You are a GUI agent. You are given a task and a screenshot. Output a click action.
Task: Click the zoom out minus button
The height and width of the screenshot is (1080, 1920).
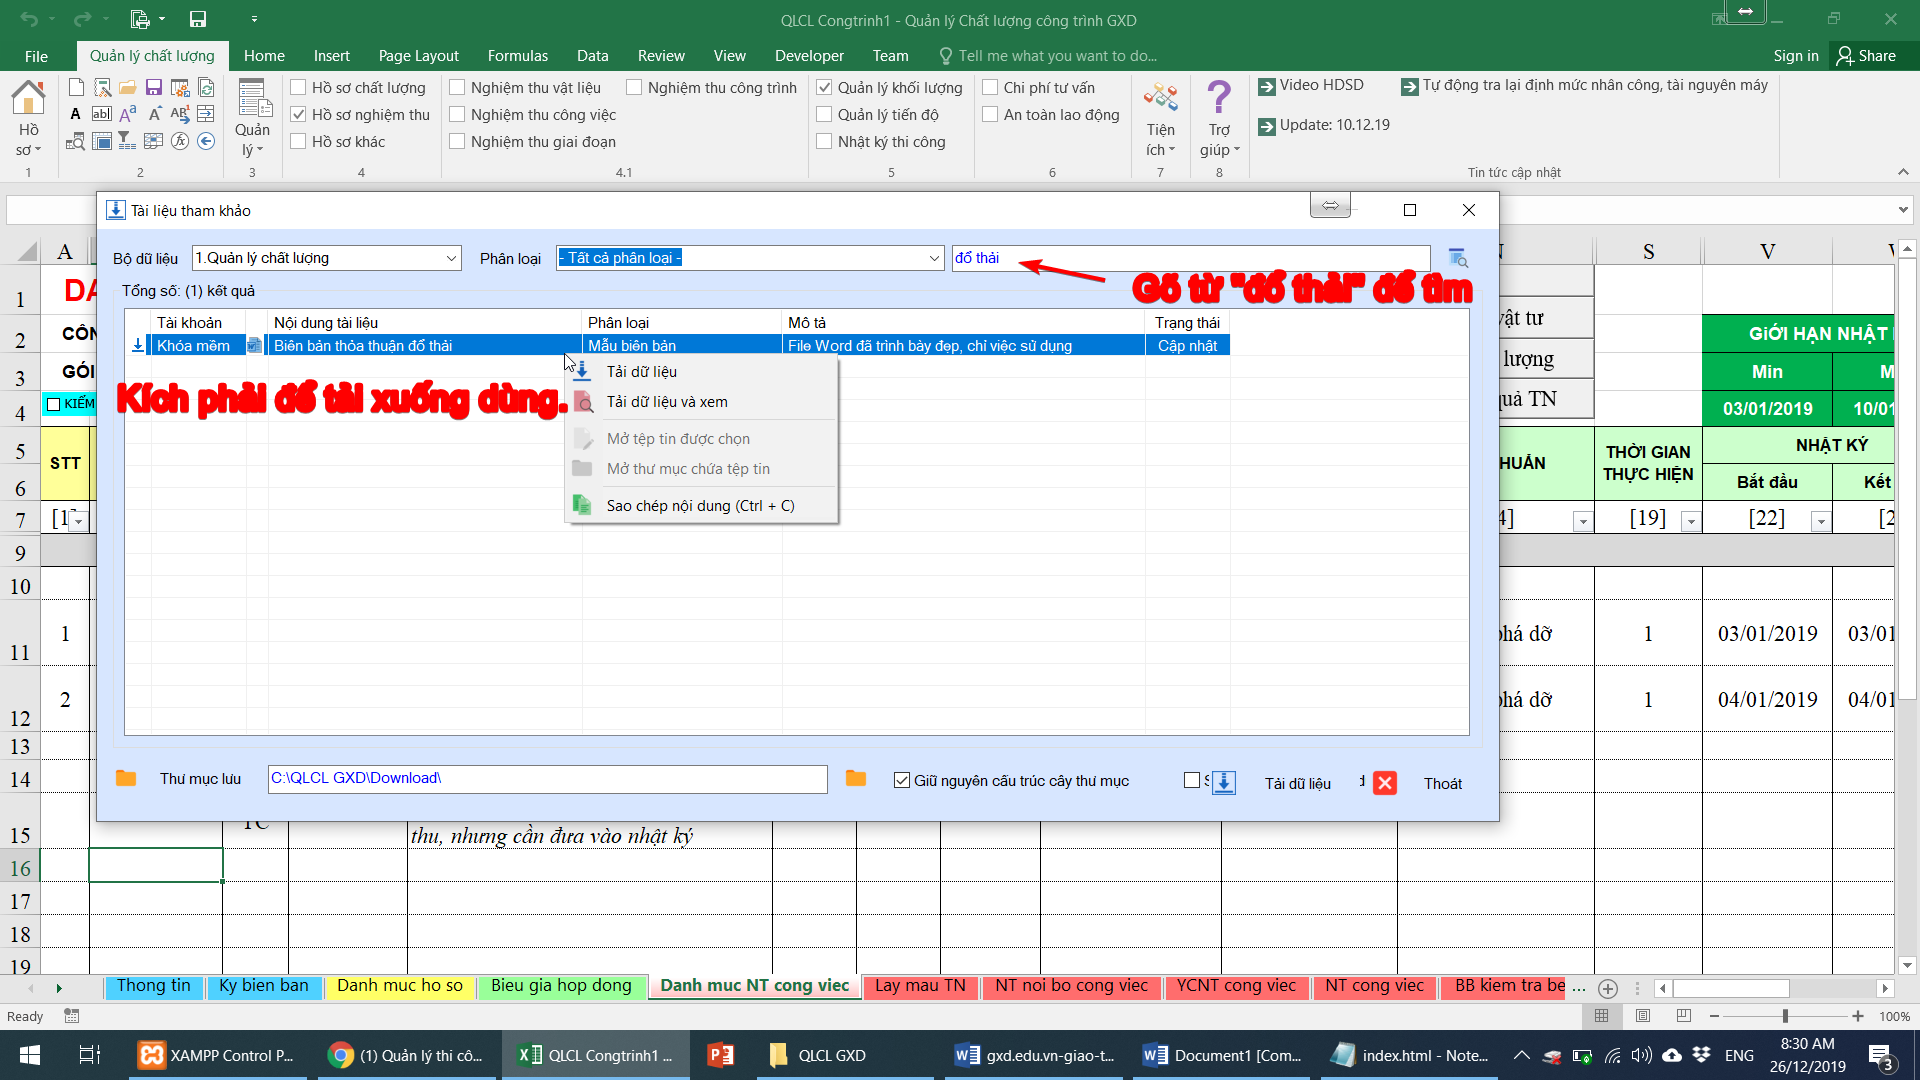coord(1714,1016)
